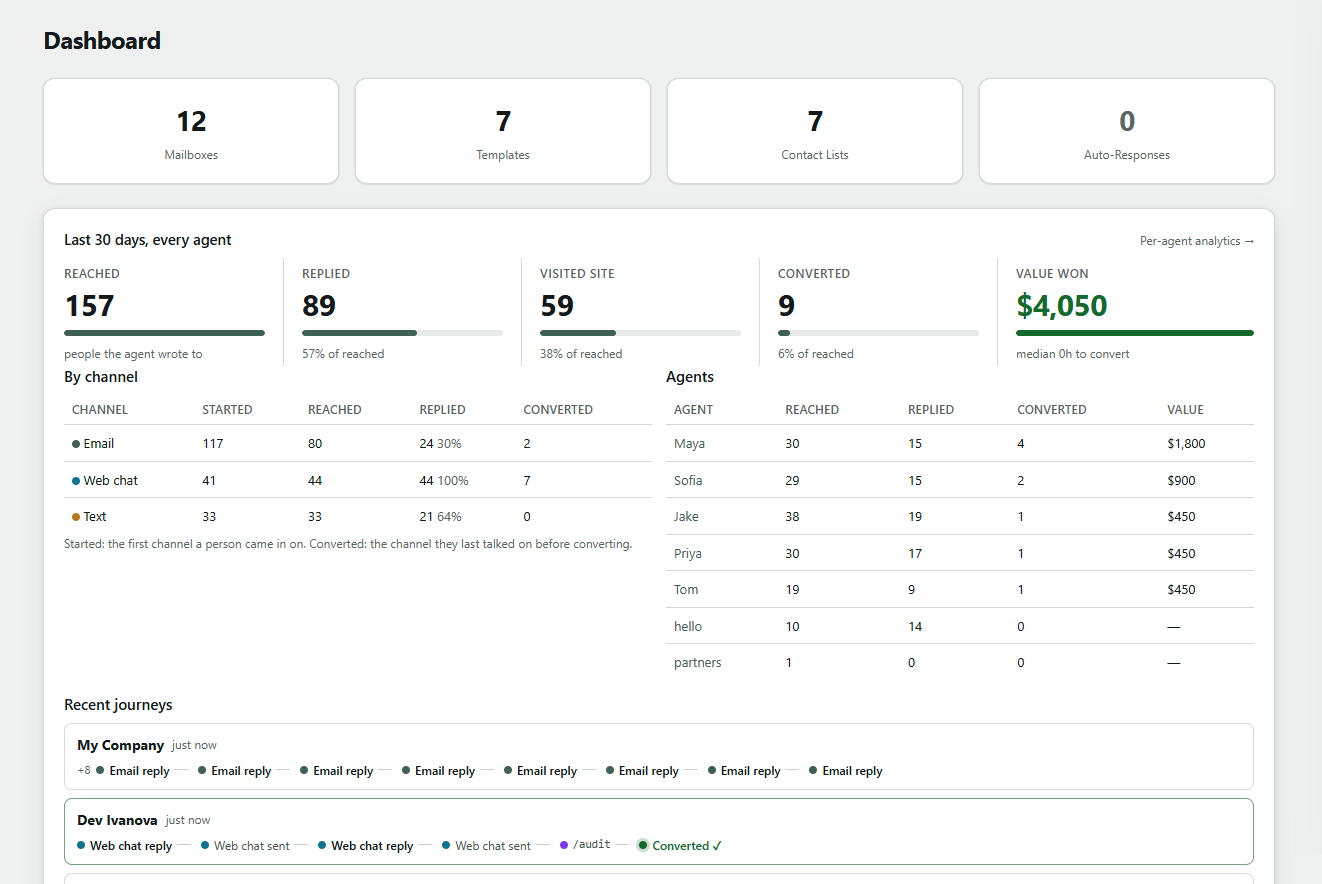Click the AGENT column header
Viewport: 1322px width, 884px height.
(693, 410)
